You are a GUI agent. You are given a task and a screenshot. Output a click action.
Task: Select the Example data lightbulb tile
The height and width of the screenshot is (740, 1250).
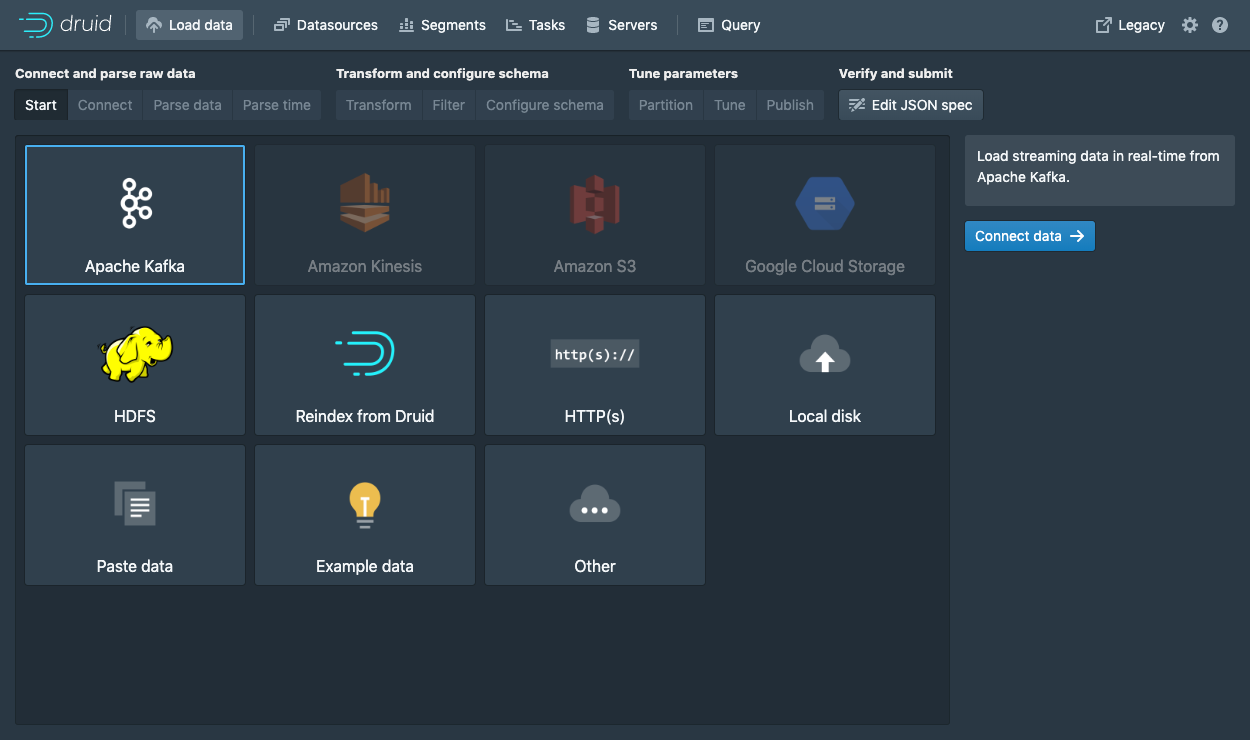[x=365, y=515]
